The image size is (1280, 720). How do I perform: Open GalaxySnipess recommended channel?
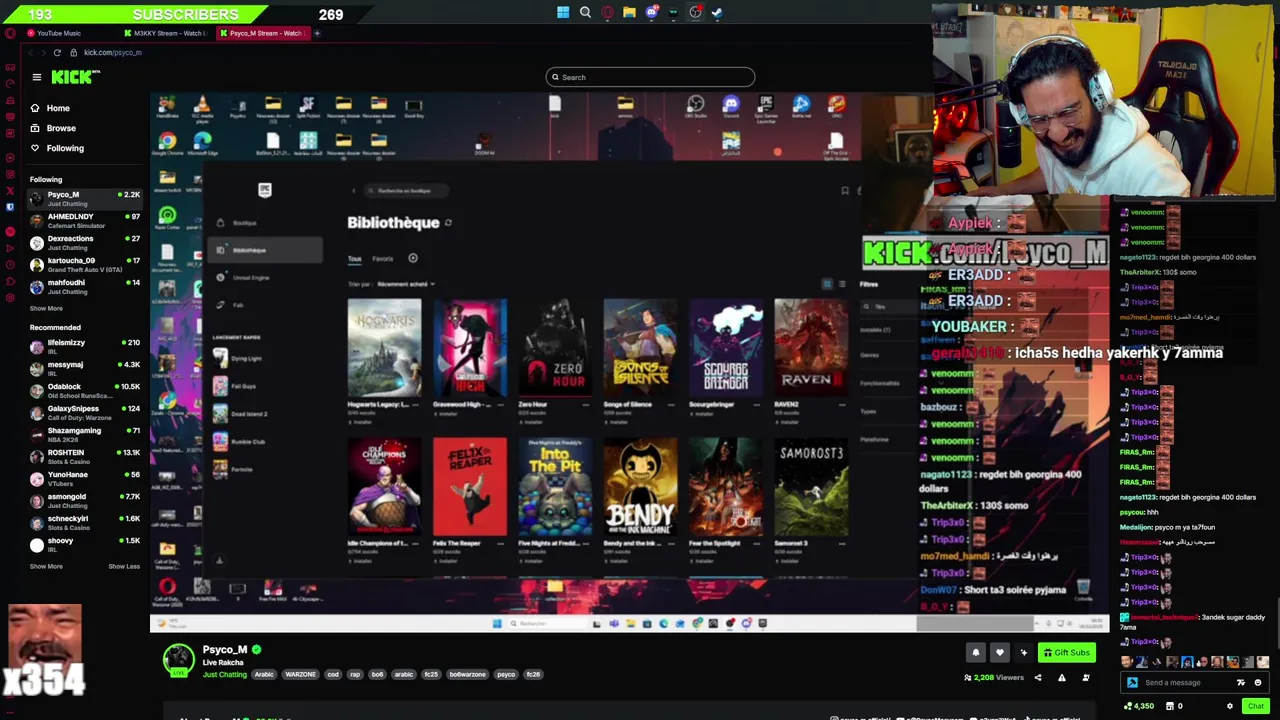pyautogui.click(x=85, y=412)
